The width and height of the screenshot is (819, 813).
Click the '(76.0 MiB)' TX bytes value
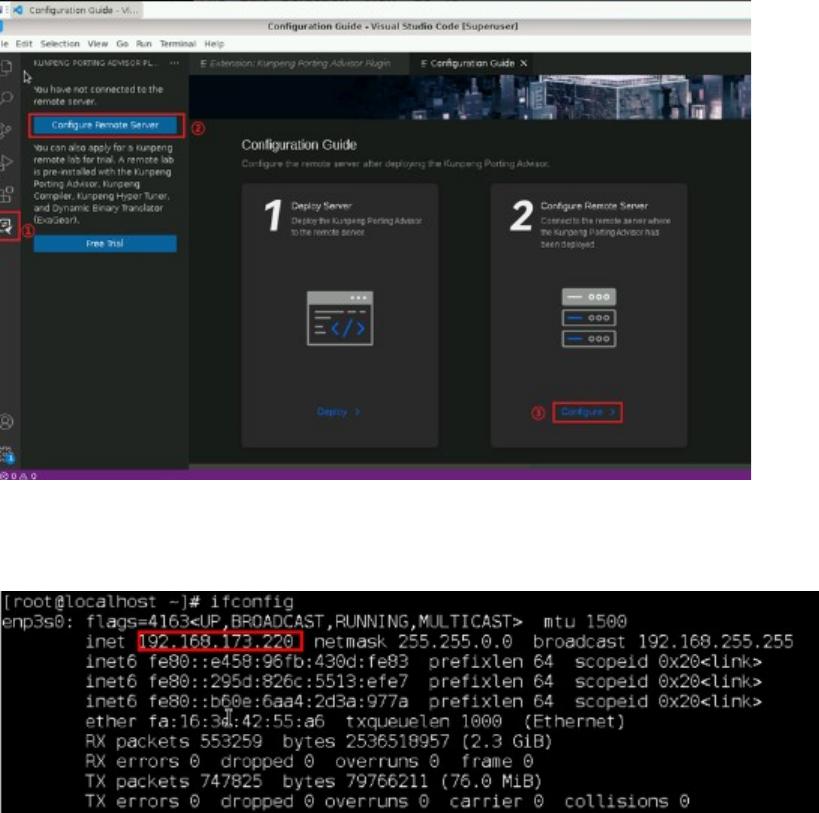click(491, 781)
